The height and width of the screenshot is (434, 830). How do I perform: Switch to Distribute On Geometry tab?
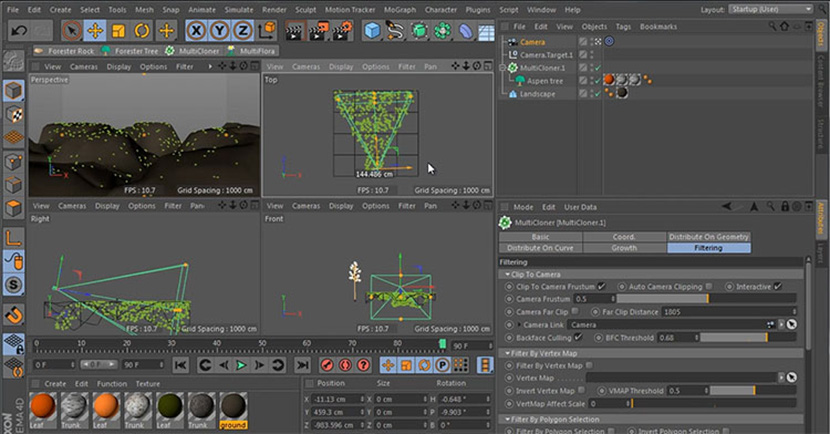click(x=708, y=237)
